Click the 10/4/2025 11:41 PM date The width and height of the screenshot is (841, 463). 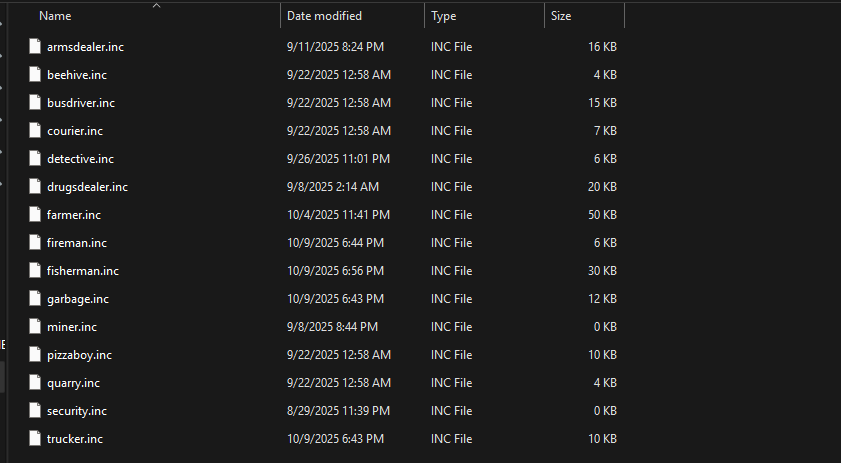[x=338, y=215]
